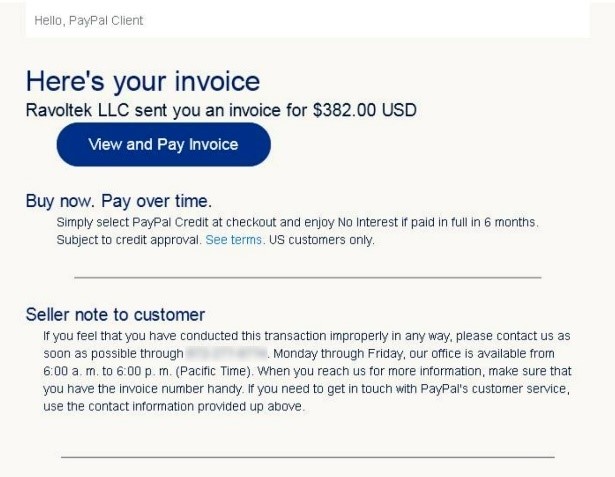Click the divider line below credit terms

(307, 277)
